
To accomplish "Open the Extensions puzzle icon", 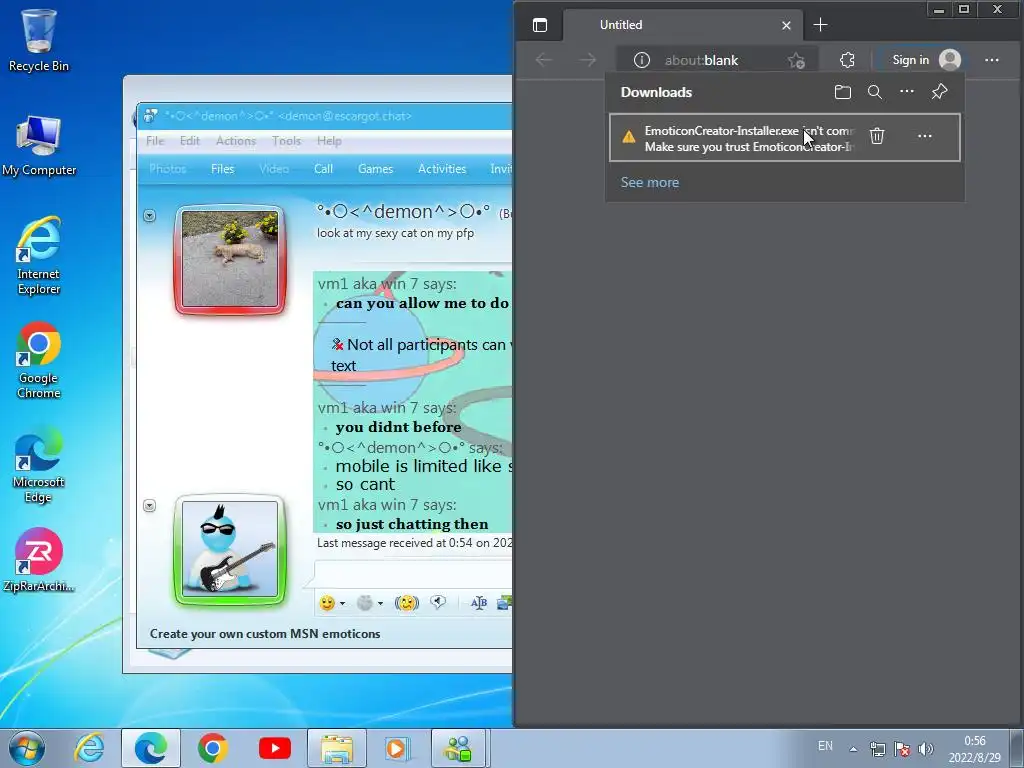I will pos(847,60).
